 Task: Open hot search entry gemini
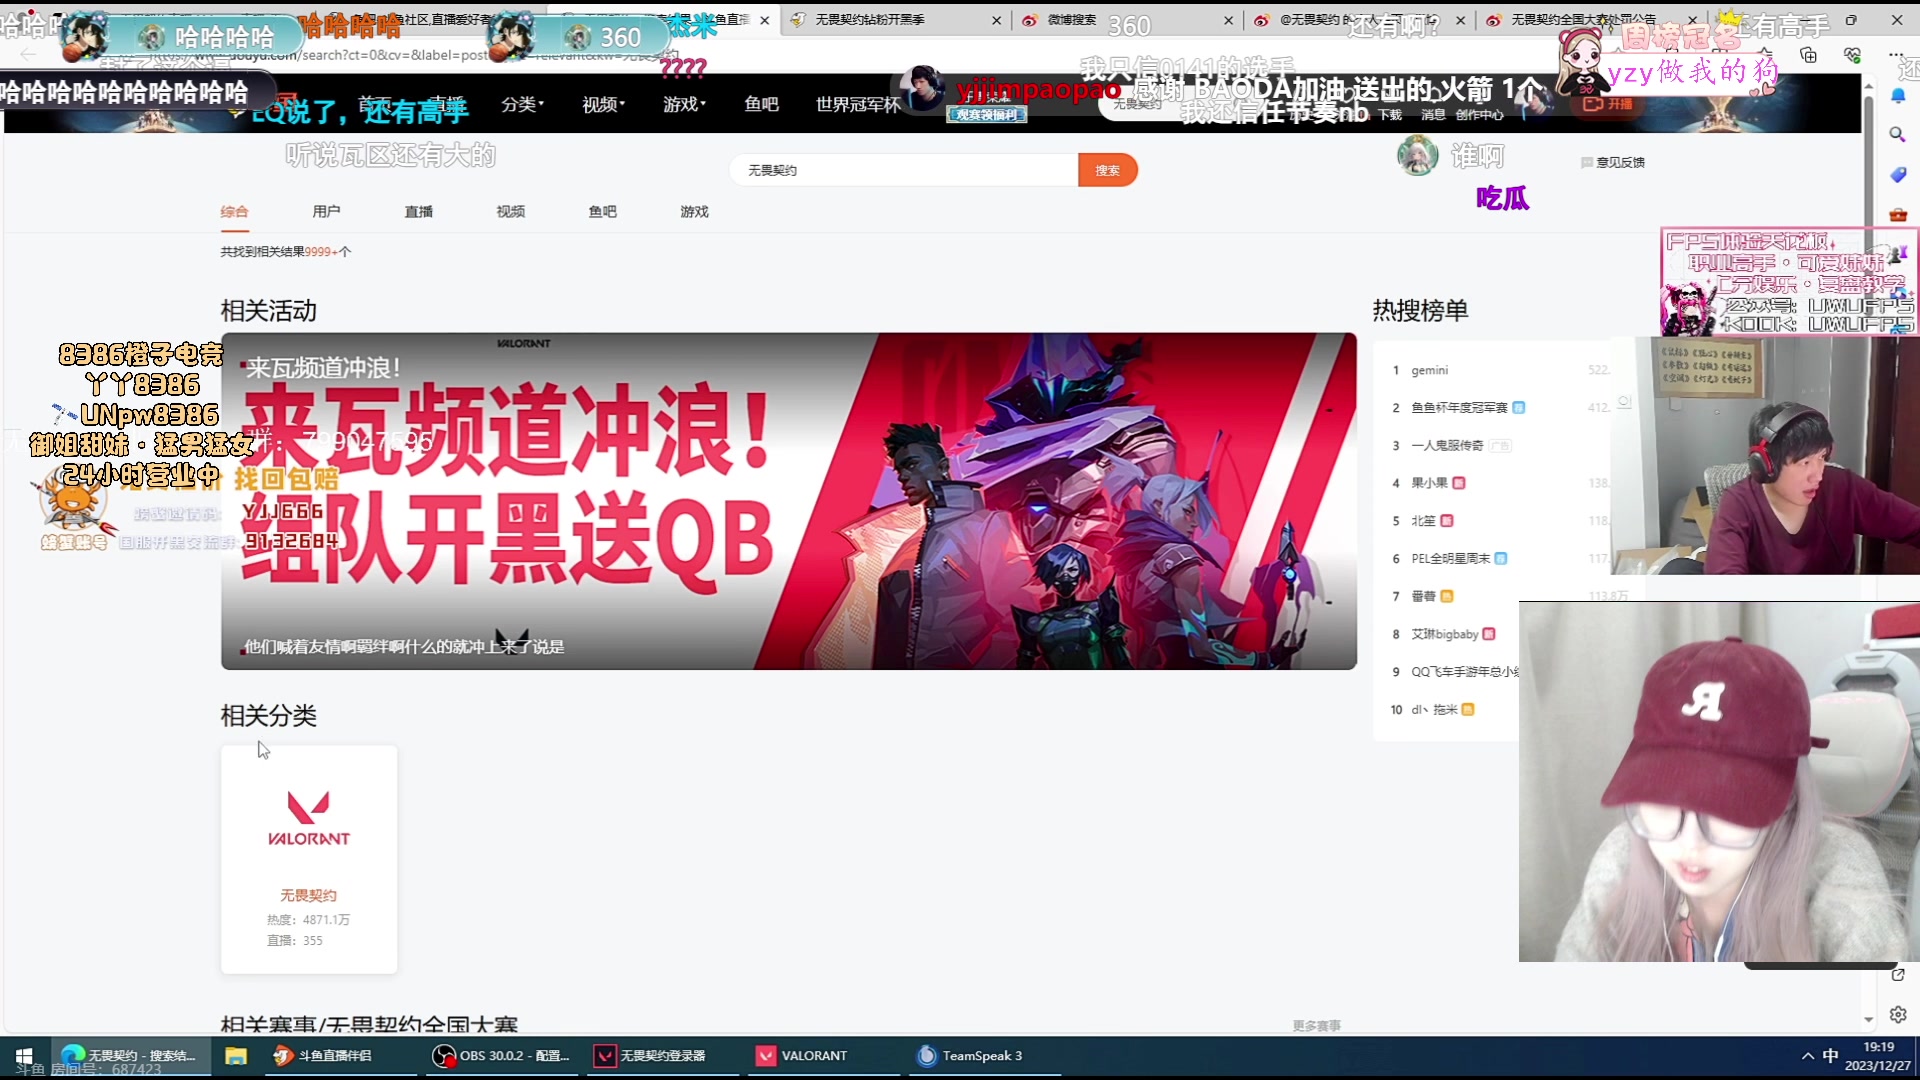(1429, 370)
